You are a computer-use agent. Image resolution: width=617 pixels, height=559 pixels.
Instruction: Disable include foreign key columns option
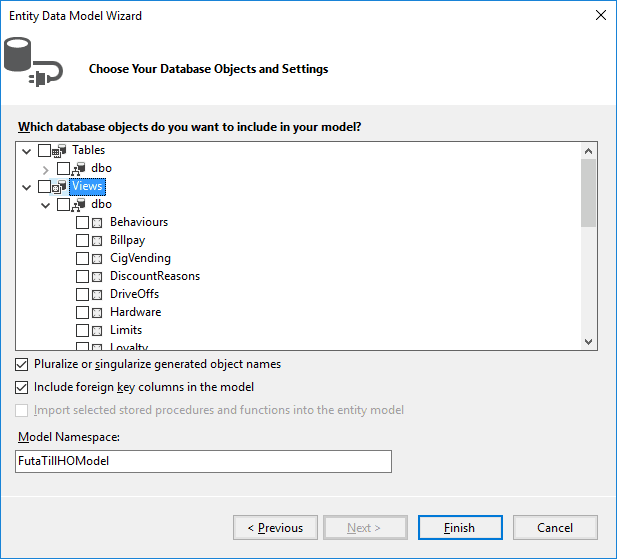[x=22, y=387]
